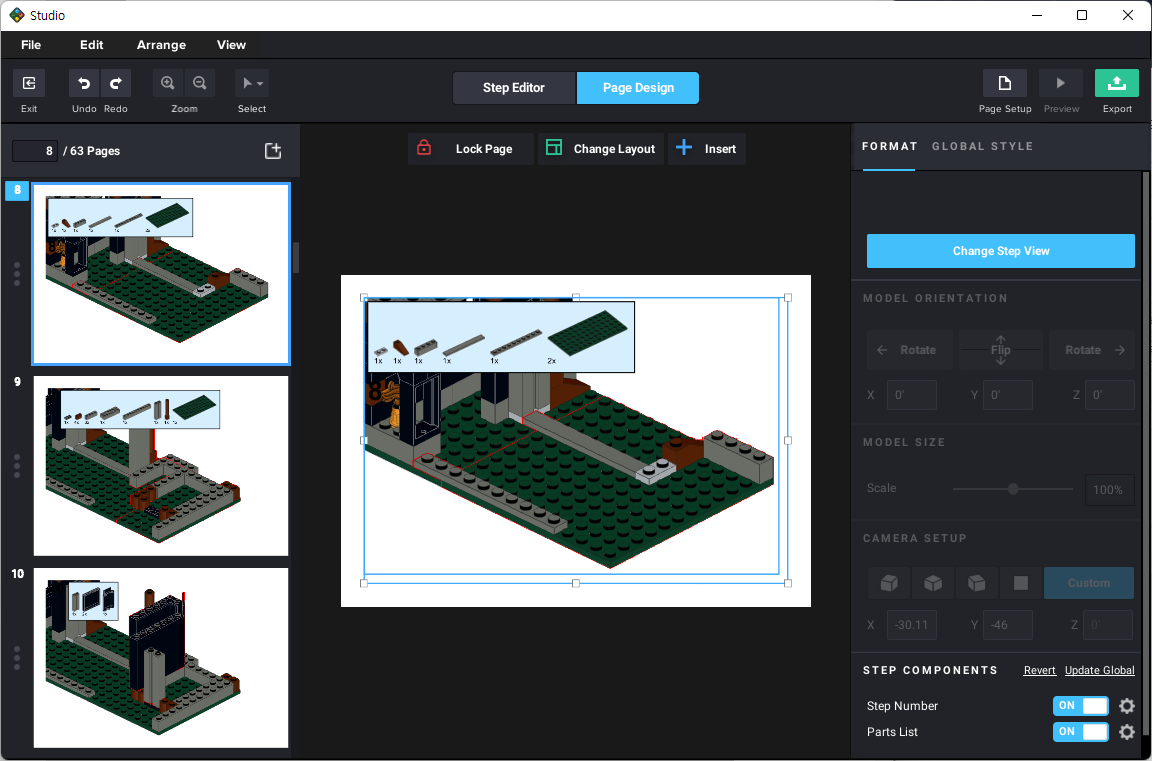1152x761 pixels.
Task: Select the Page Design mode
Action: [x=638, y=87]
